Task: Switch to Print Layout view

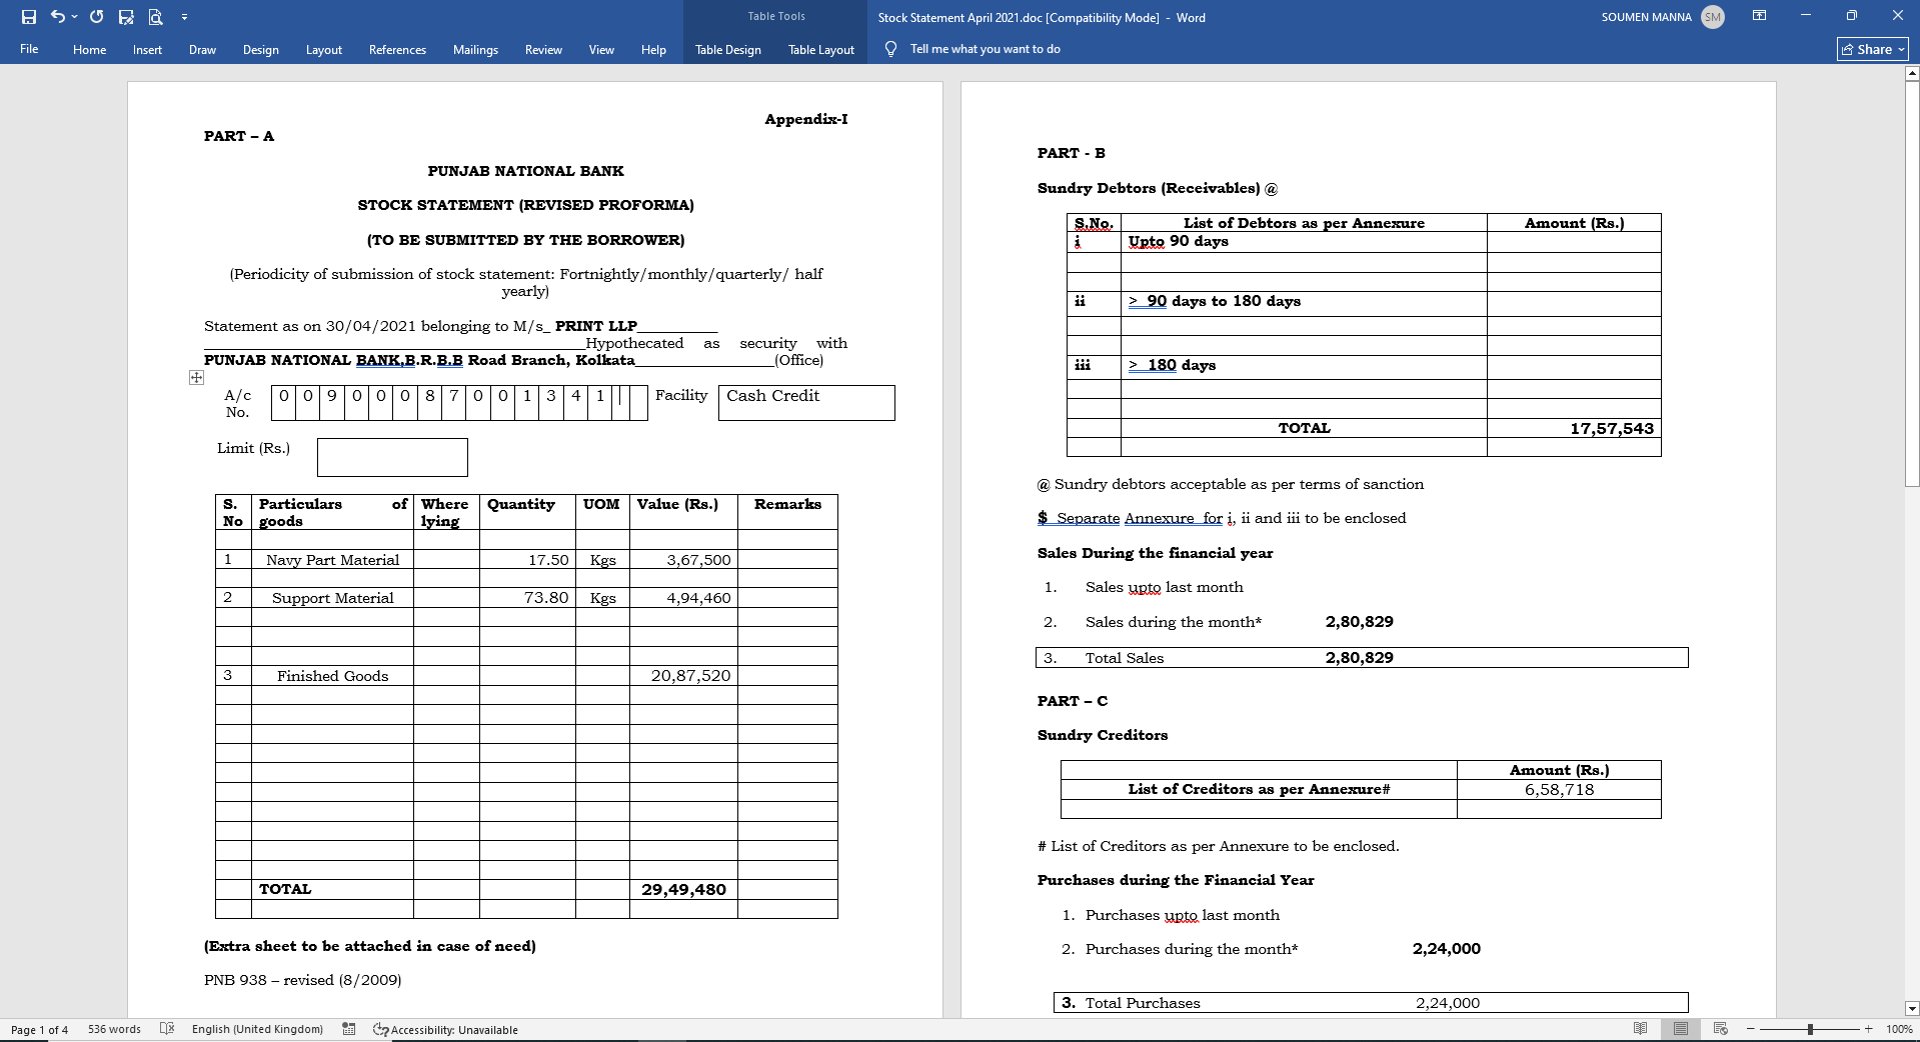Action: (x=1681, y=1029)
